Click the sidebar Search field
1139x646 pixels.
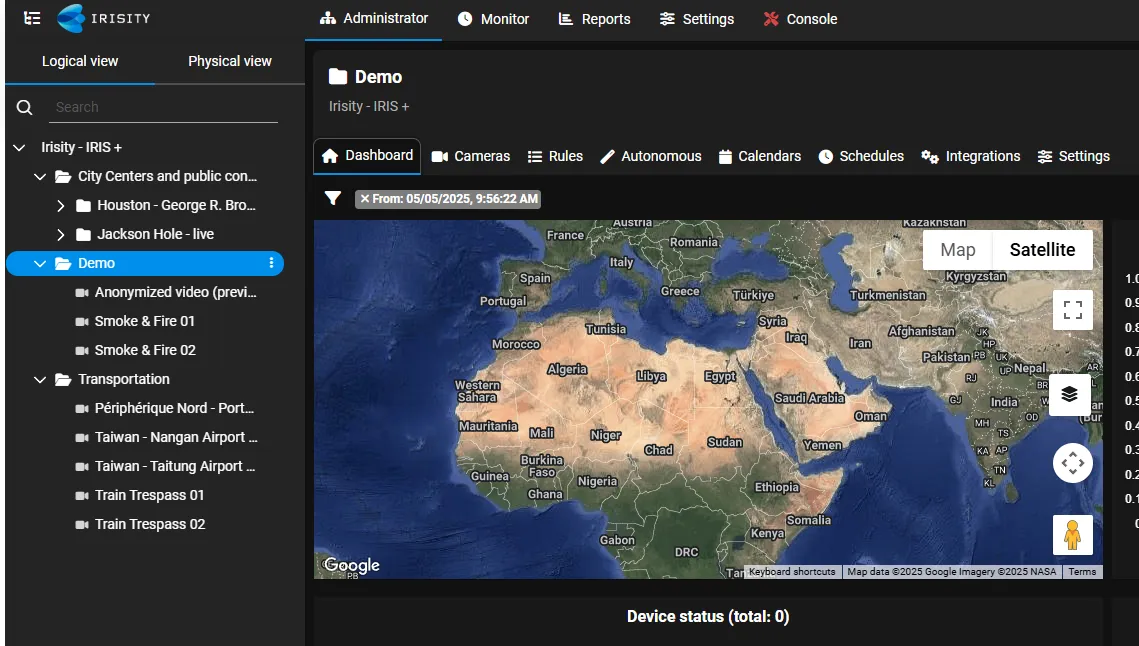[163, 108]
